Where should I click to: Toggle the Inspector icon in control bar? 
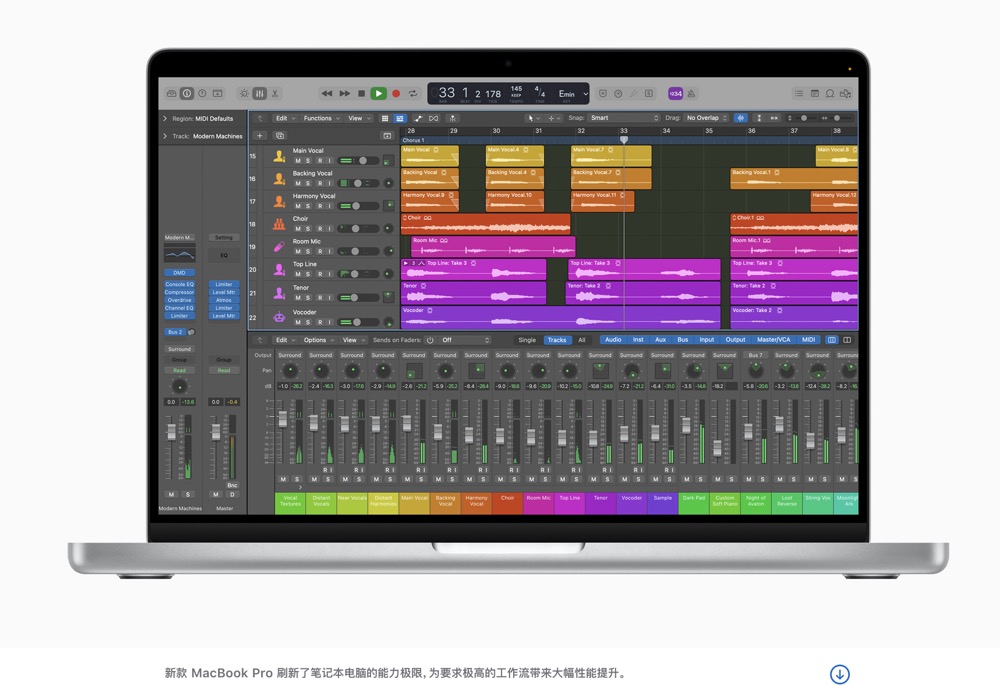[x=187, y=94]
